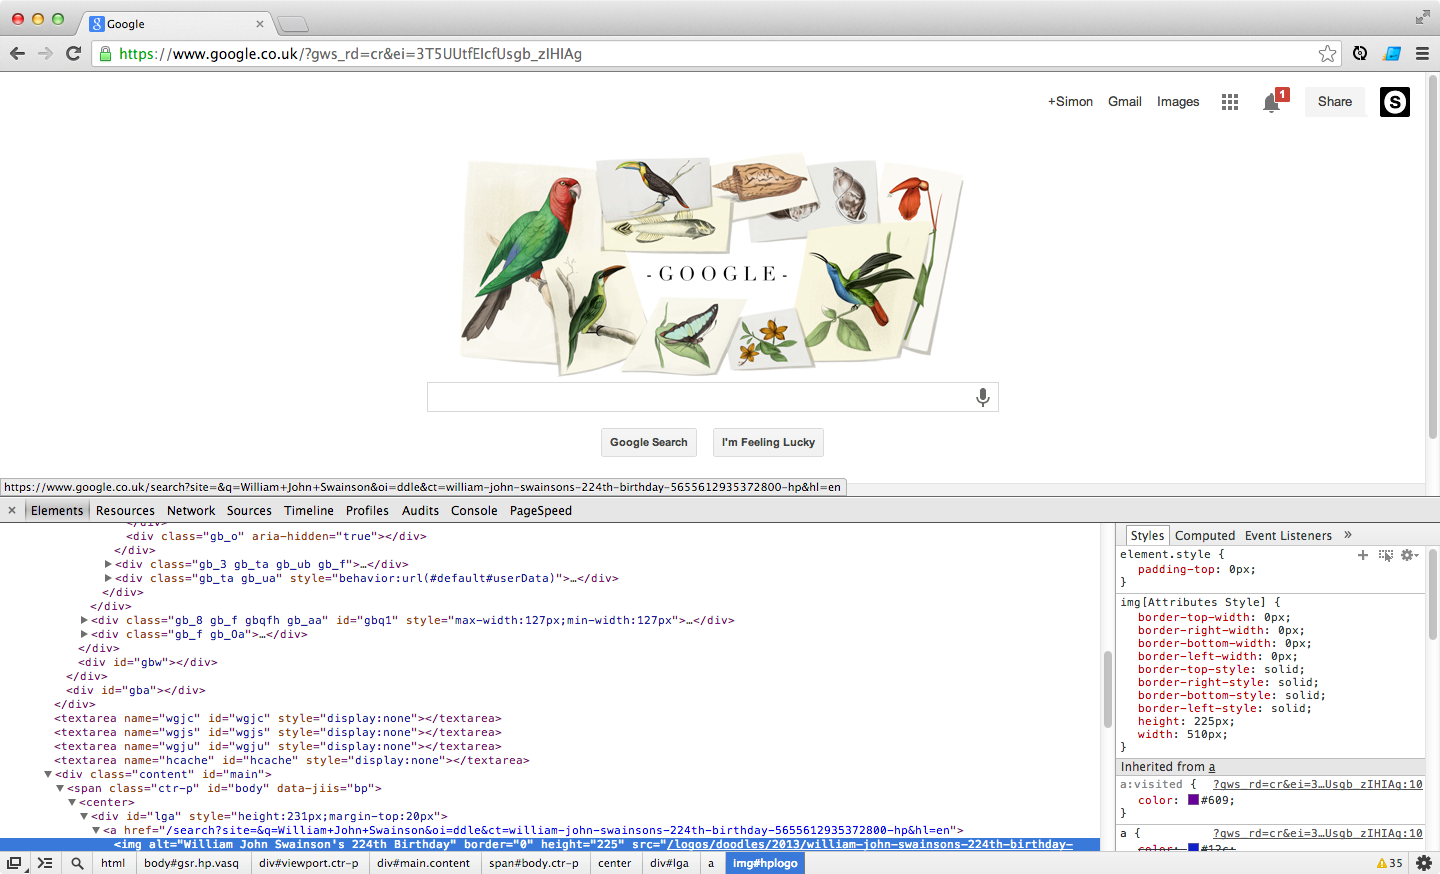The image size is (1440, 874).
Task: Click the purple #609 color swatch
Action: 1193,800
